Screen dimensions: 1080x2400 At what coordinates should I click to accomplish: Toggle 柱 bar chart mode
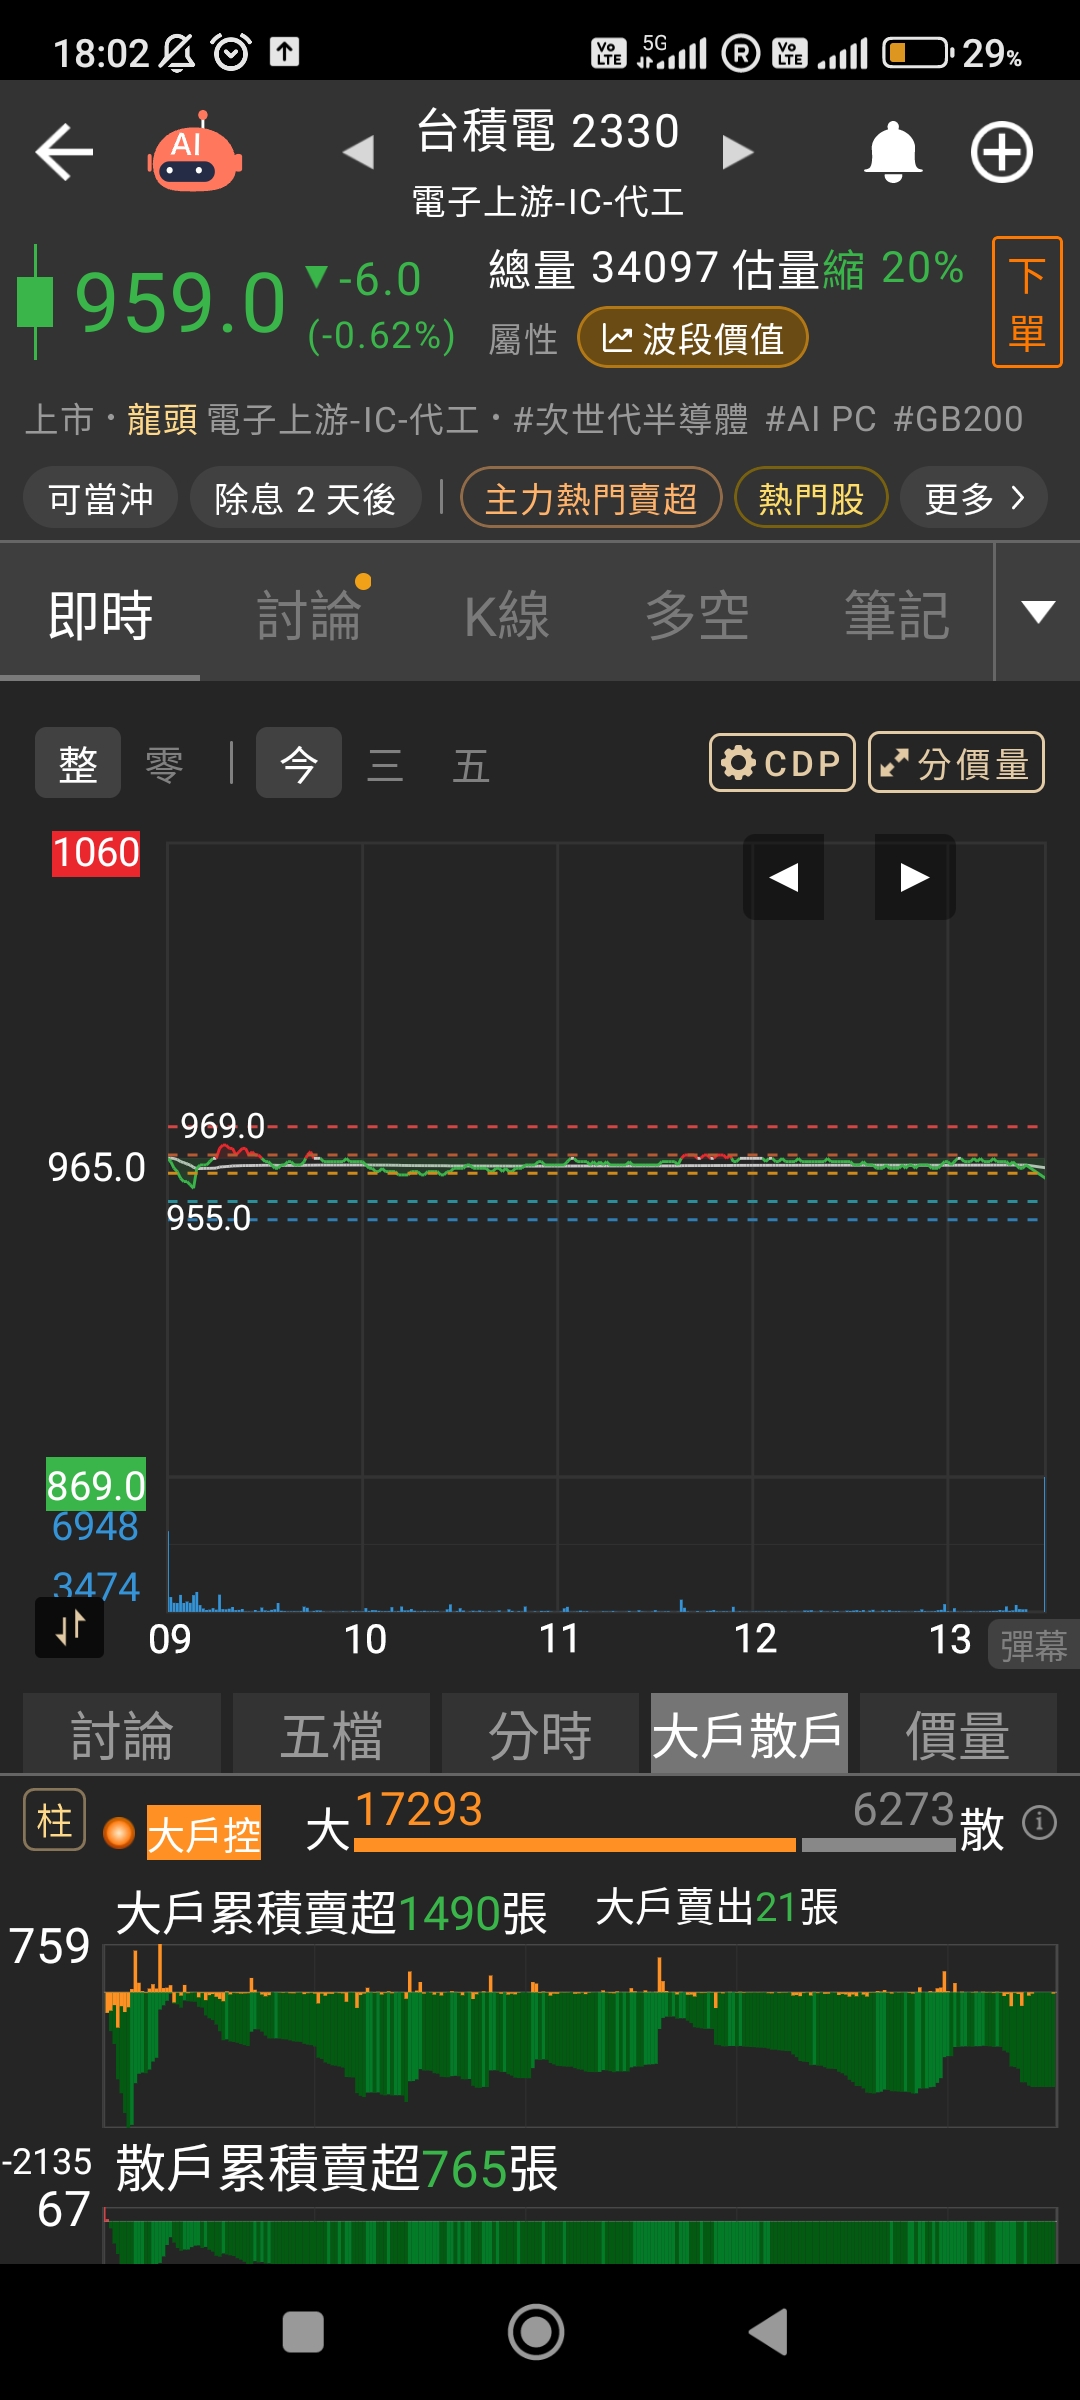(54, 1820)
